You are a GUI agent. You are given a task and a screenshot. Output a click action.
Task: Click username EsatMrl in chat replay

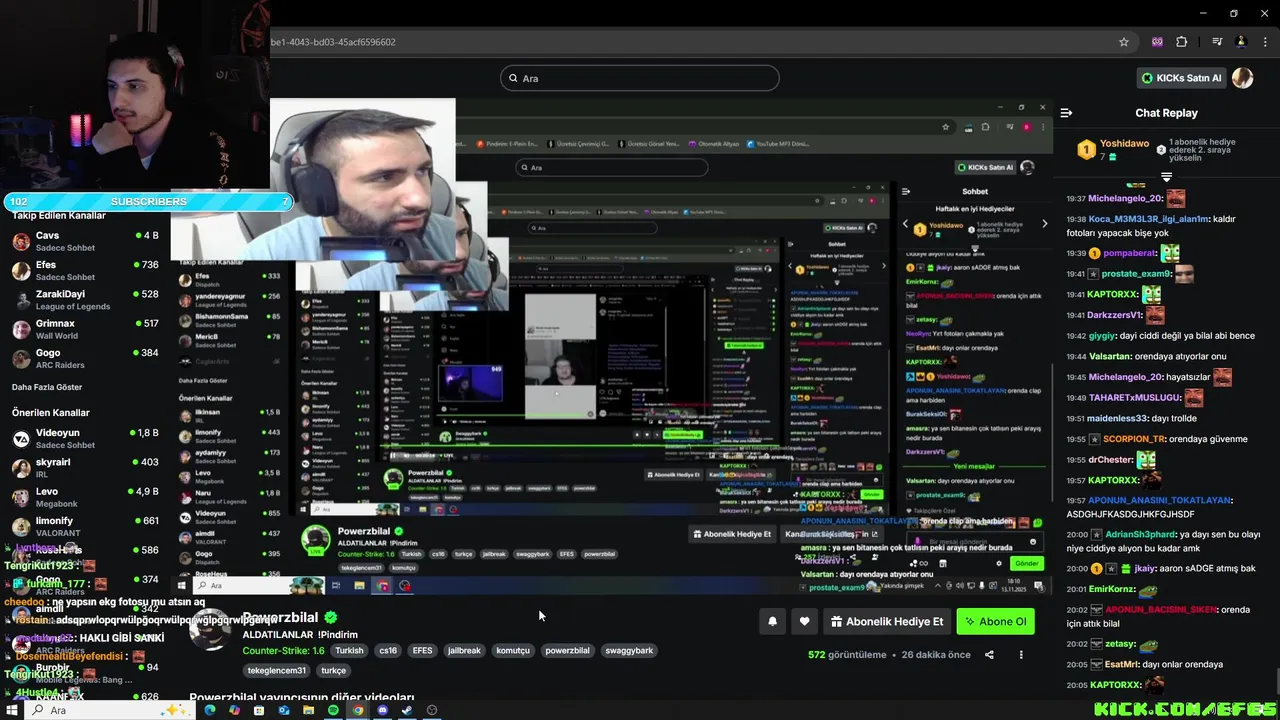pos(1121,664)
